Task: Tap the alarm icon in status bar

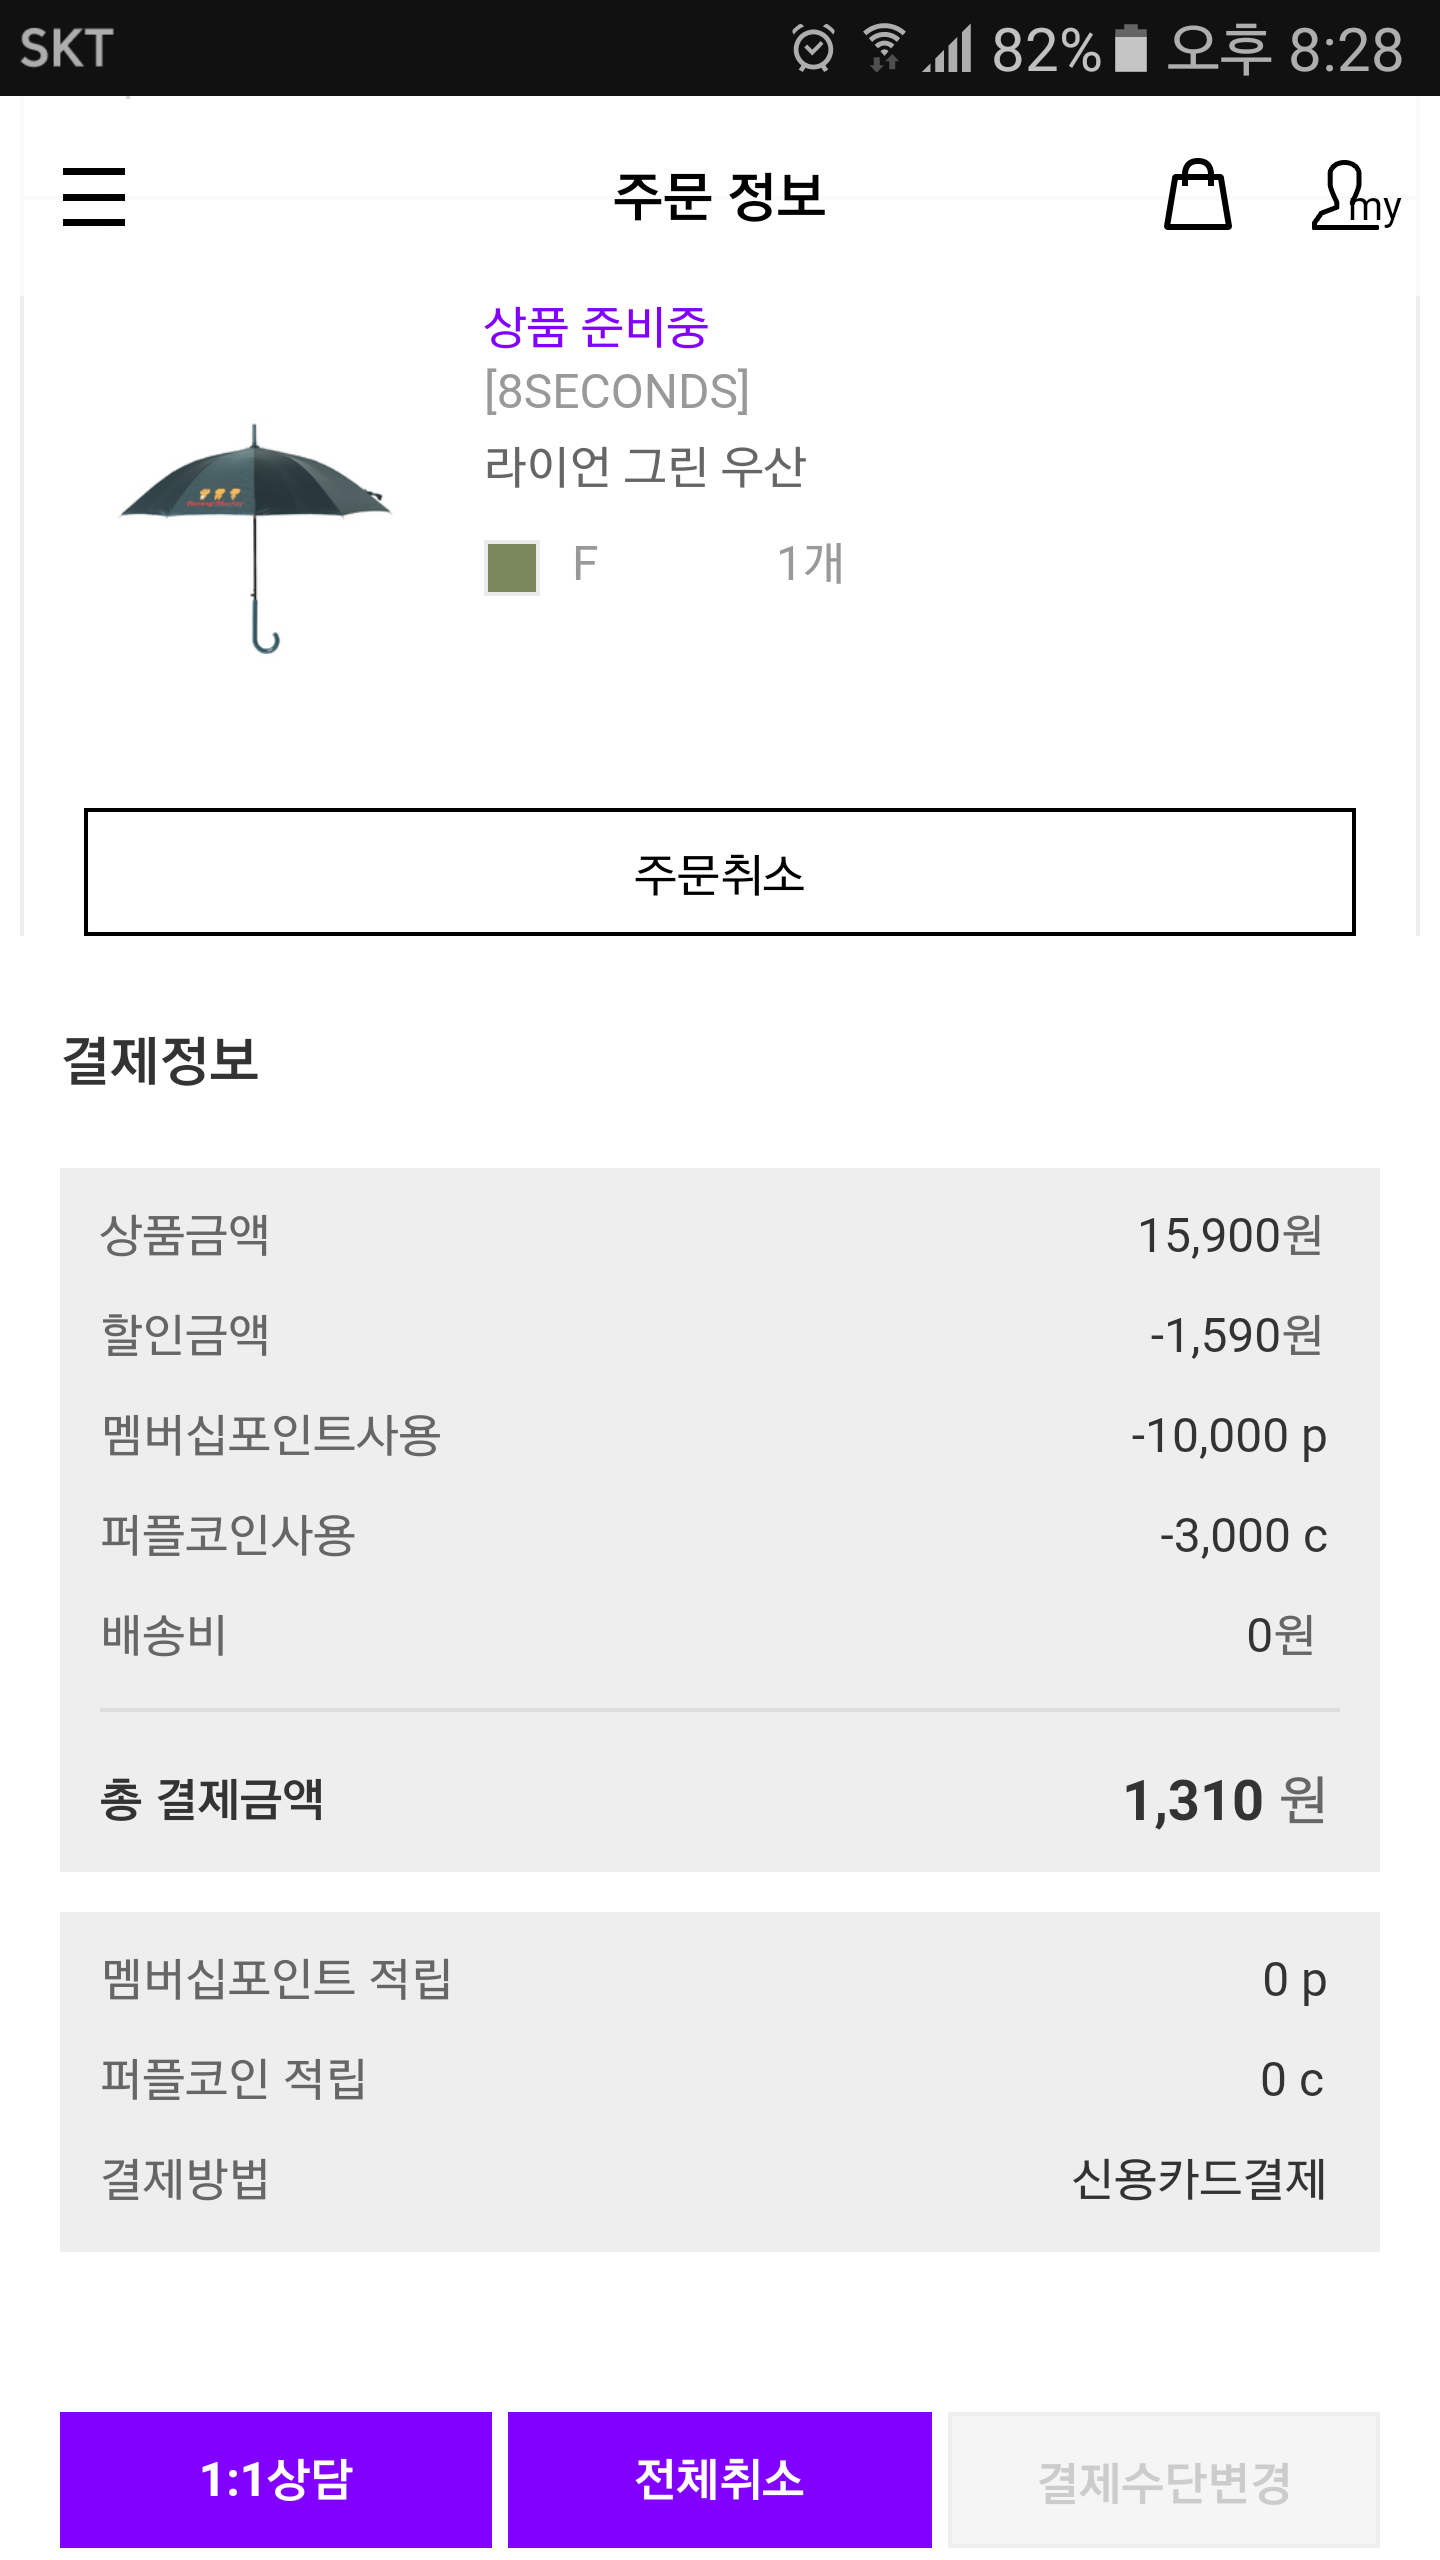Action: pos(812,48)
